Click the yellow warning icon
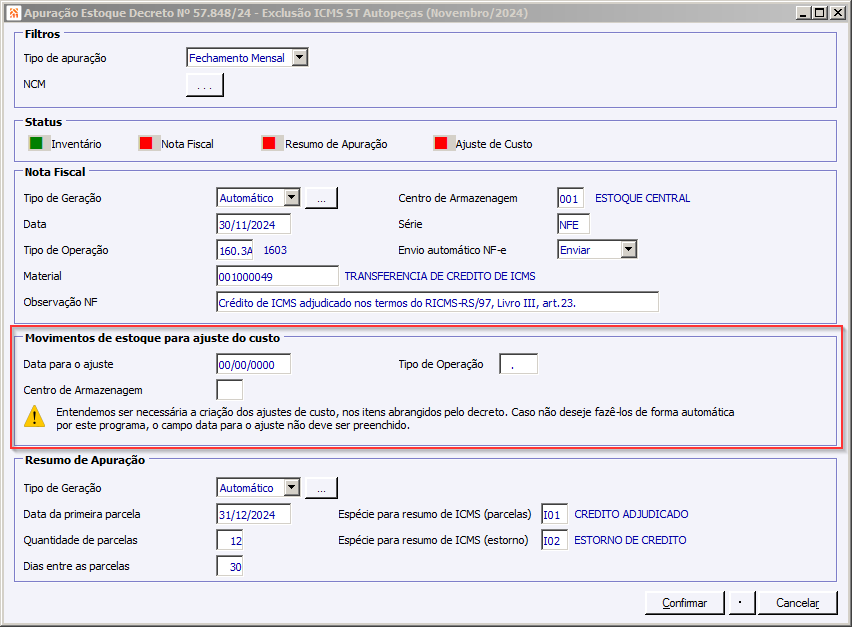852x627 pixels. 34,416
